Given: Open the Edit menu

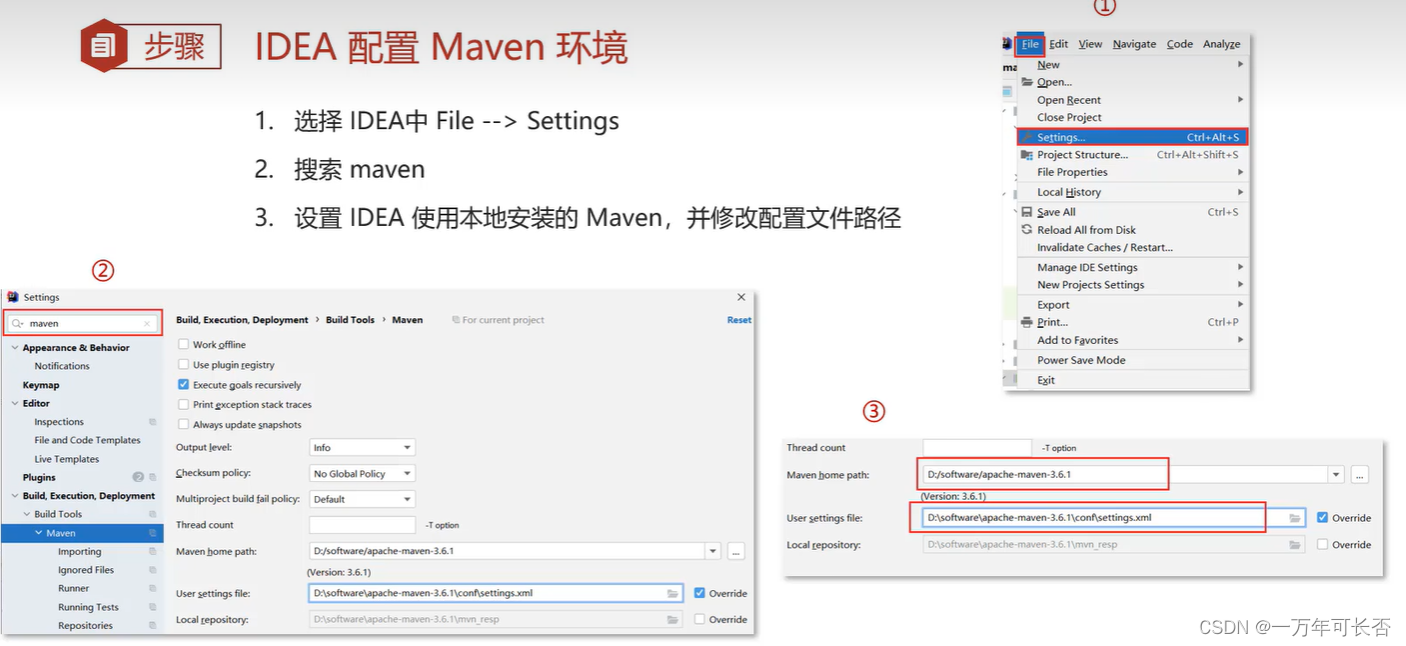Looking at the screenshot, I should 1058,44.
